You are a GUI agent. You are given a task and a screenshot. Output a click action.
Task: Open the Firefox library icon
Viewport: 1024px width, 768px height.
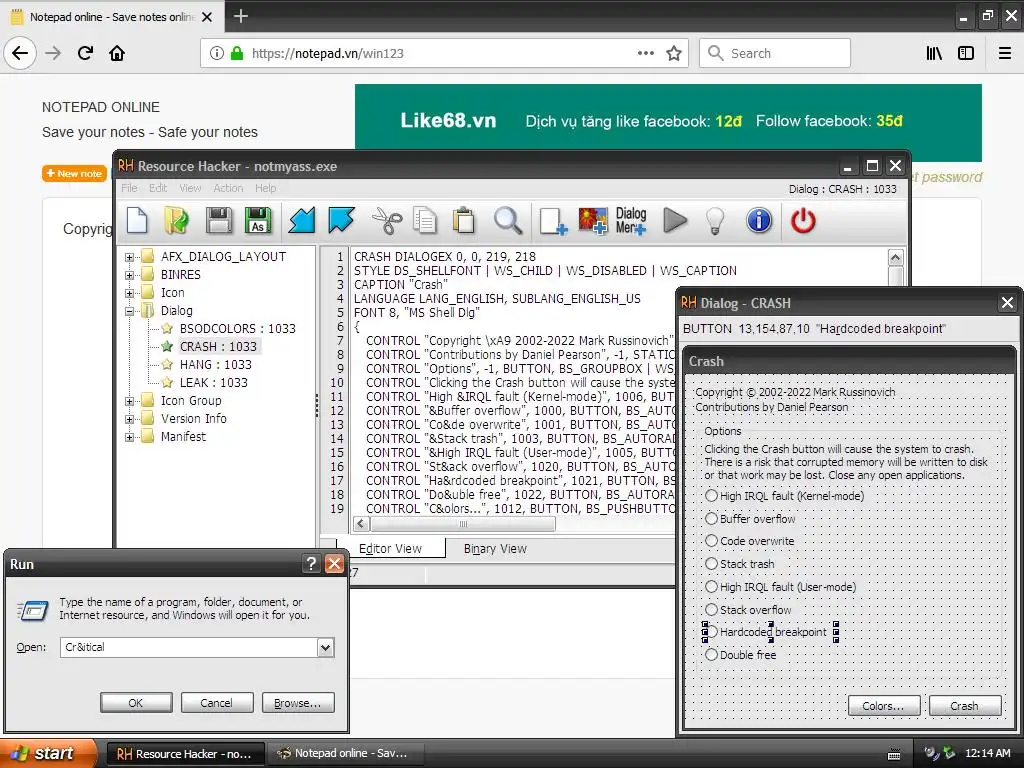[x=934, y=53]
